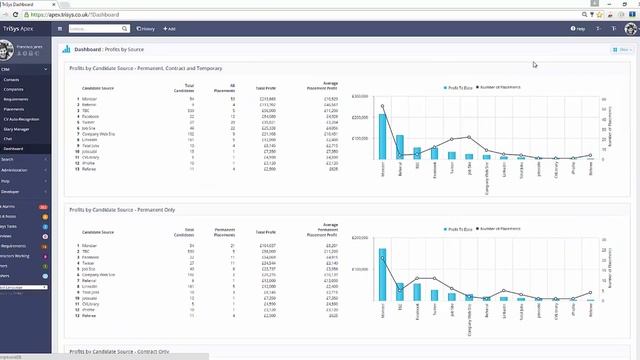Click the browser zoom magnifier icon in the address bar
Screen dimensions: 640x360
click(584, 15)
